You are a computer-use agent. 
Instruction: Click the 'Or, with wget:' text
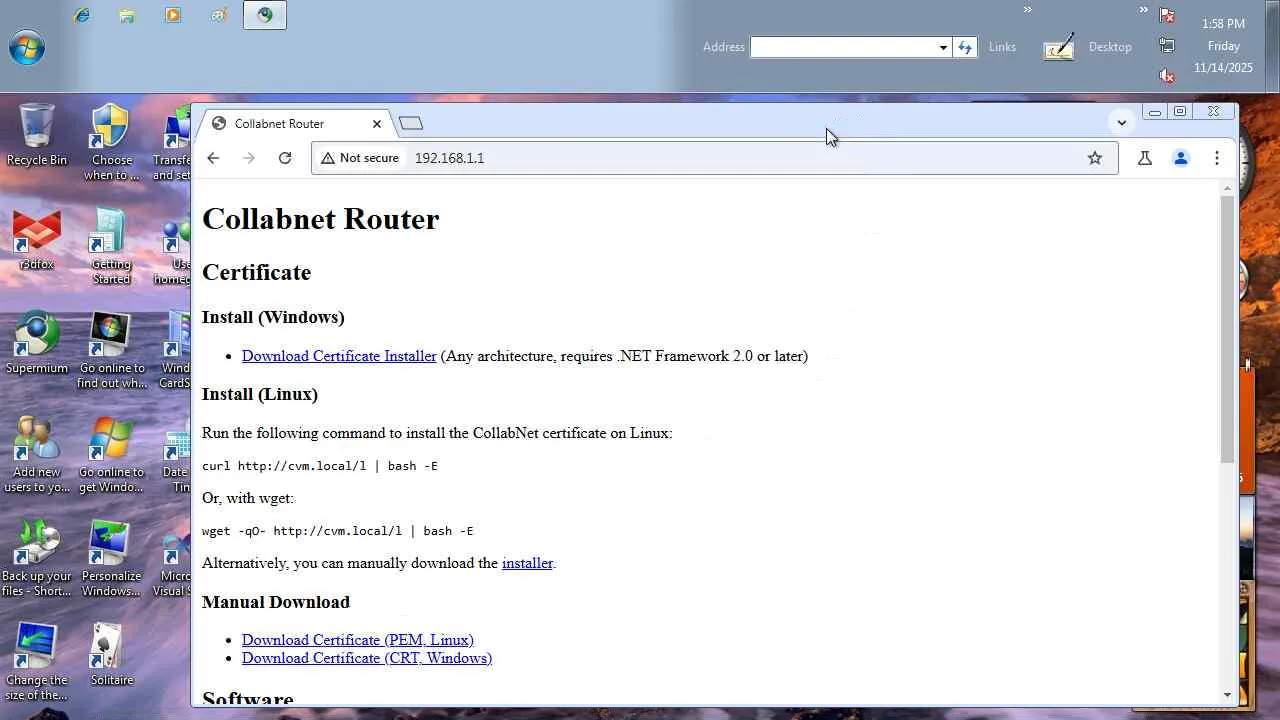tap(248, 498)
